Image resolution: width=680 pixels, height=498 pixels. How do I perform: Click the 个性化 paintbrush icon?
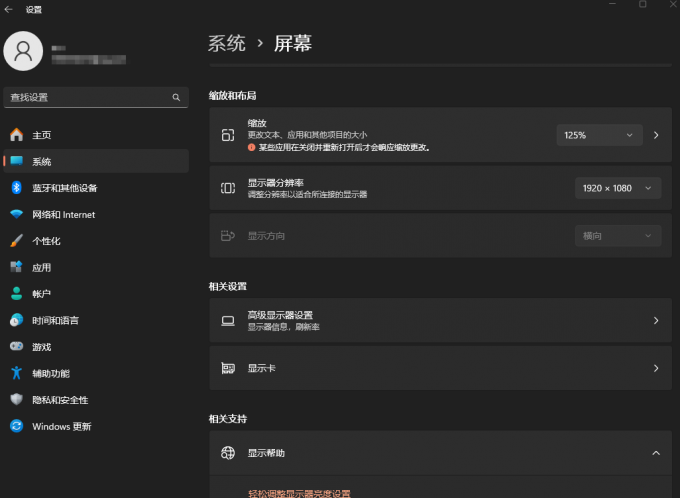(x=16, y=240)
